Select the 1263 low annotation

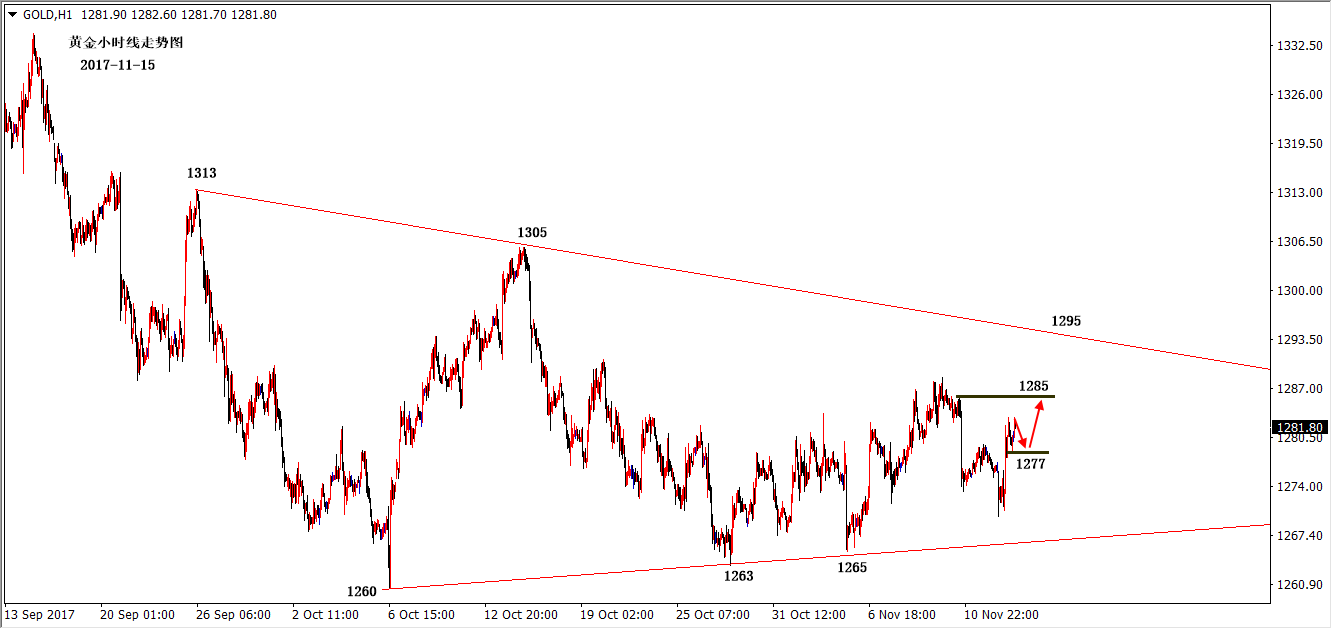point(738,576)
